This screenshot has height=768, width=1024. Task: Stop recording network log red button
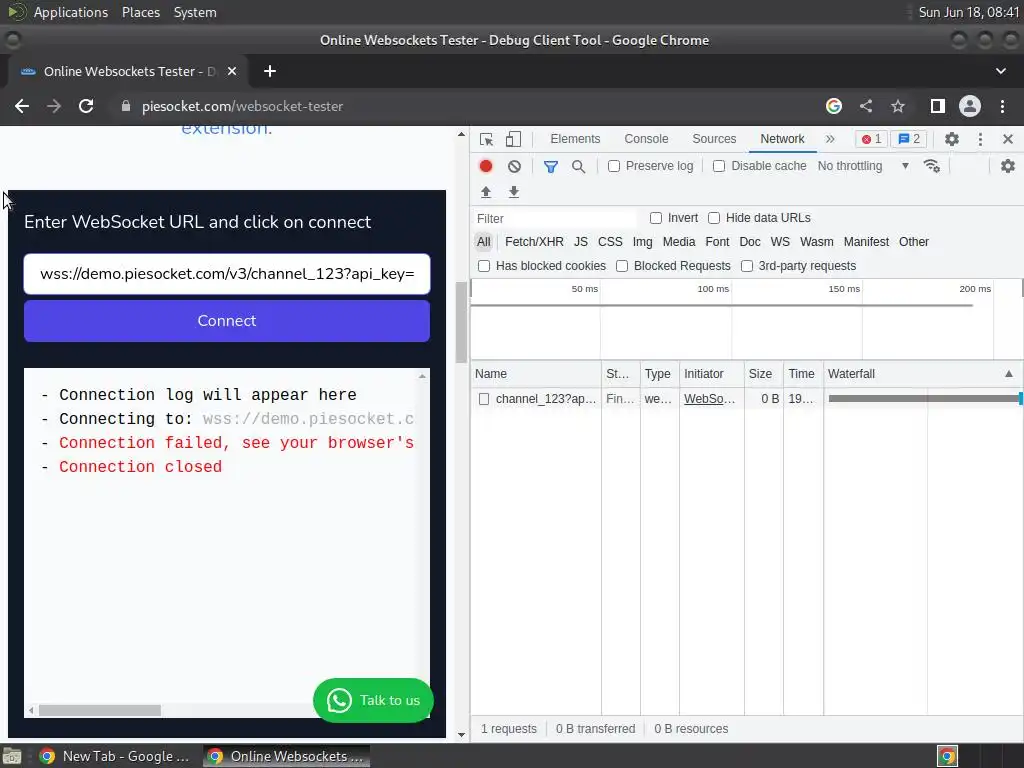coord(486,166)
